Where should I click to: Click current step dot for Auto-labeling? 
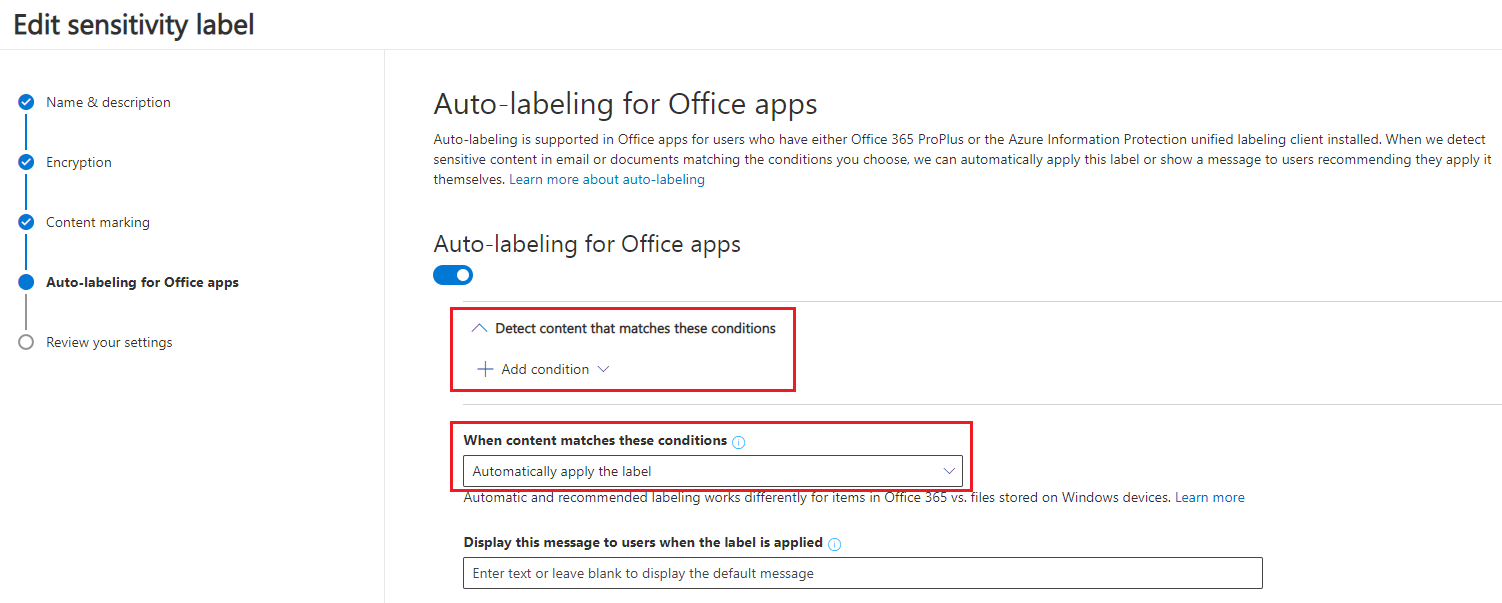pos(26,282)
